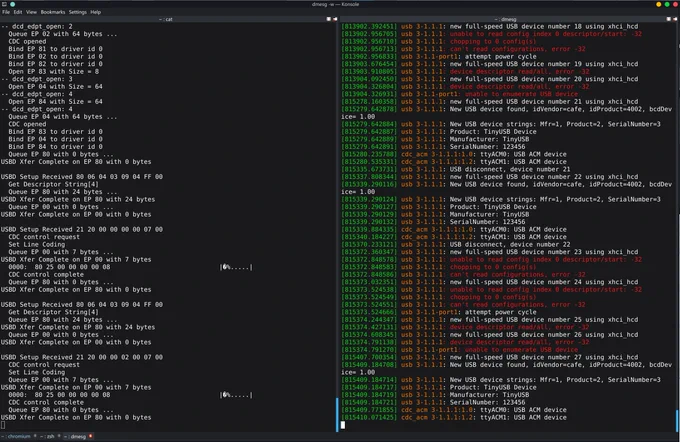
Task: Click 'USB disconnect, device number 22' line
Action: 456,244
